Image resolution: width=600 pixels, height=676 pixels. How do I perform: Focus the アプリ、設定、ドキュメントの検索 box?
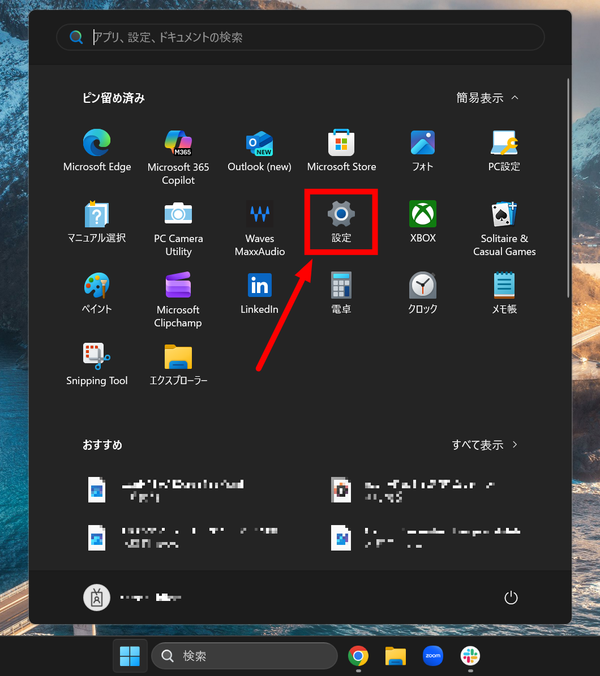pyautogui.click(x=300, y=37)
